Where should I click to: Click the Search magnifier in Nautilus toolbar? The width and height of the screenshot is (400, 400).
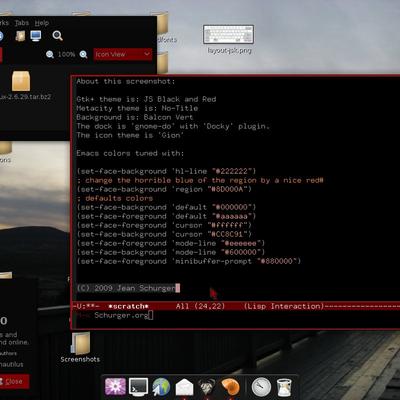tap(57, 36)
